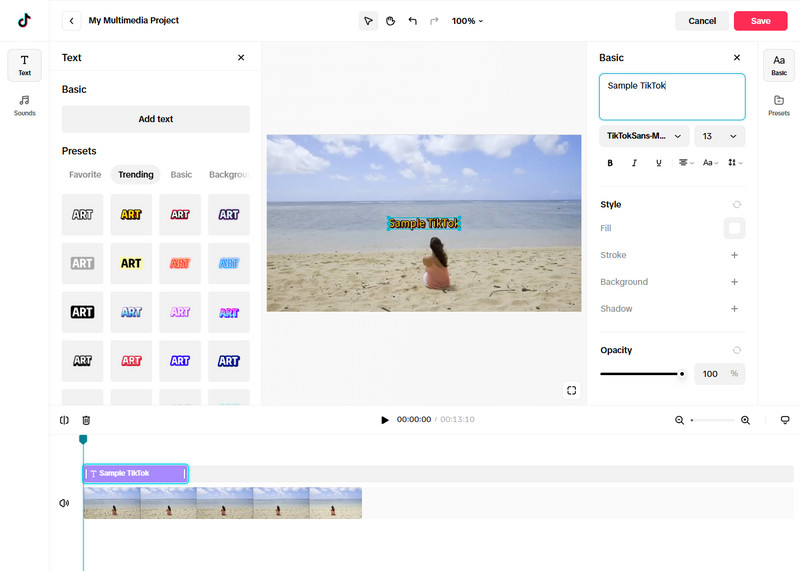Add a Stroke to the text
This screenshot has width=800, height=571.
pos(734,255)
